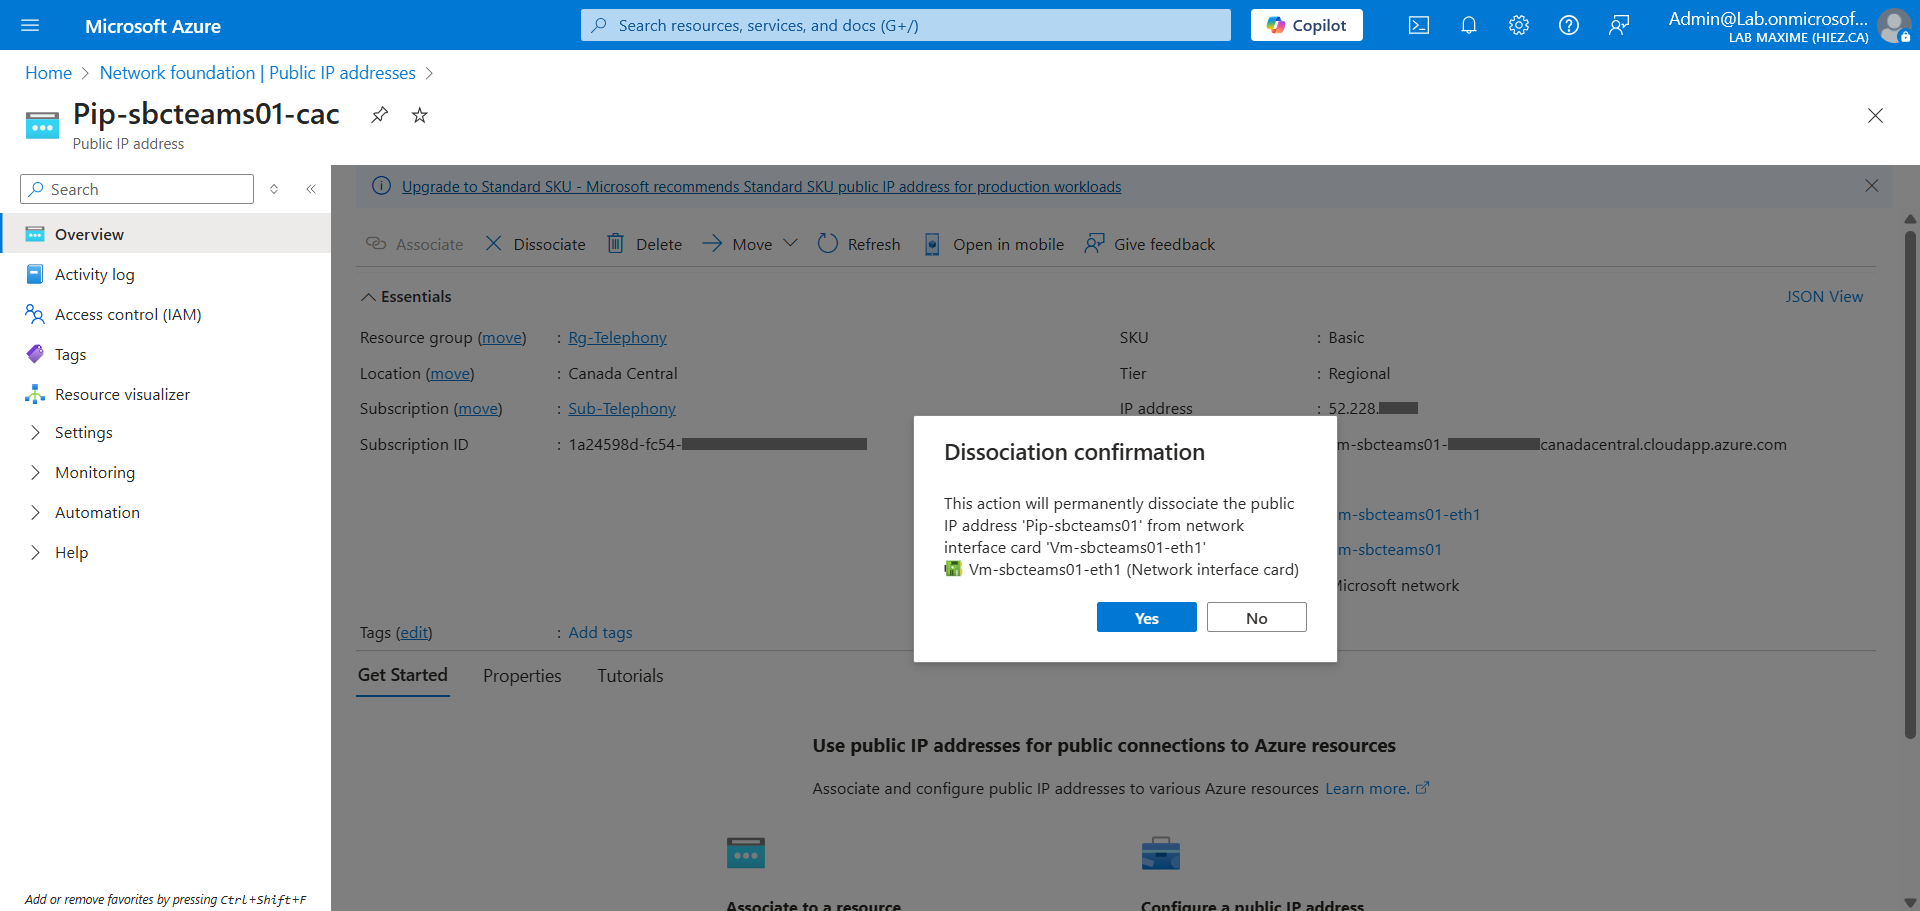Pin Pip-sbcteams01-cac to dashboard
The height and width of the screenshot is (911, 1920).
379,115
